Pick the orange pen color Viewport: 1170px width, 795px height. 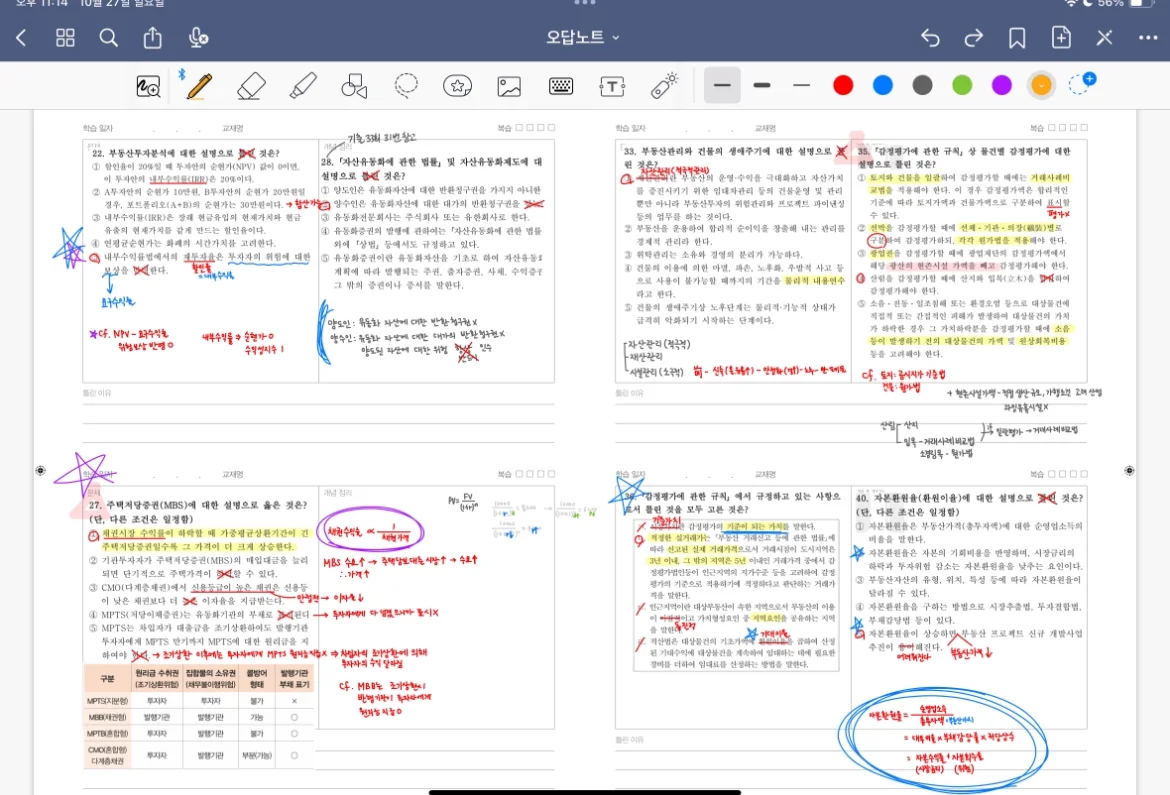pos(1041,85)
